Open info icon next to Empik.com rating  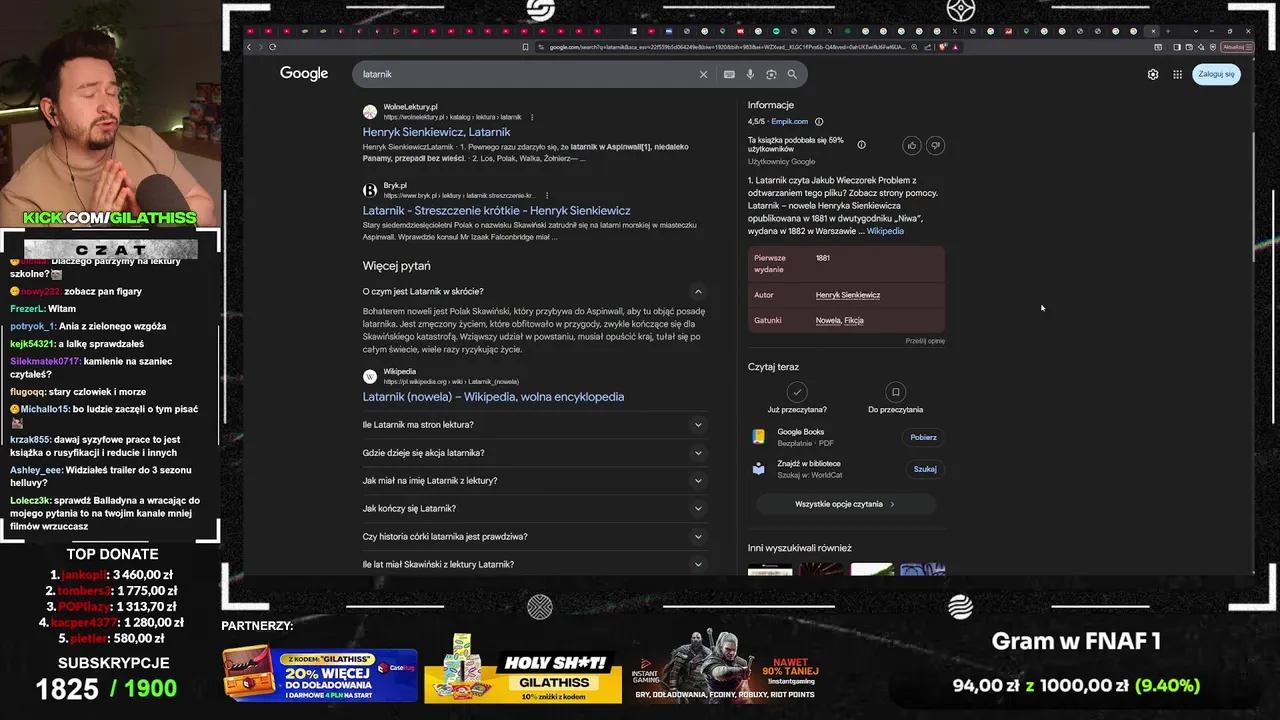pos(819,122)
